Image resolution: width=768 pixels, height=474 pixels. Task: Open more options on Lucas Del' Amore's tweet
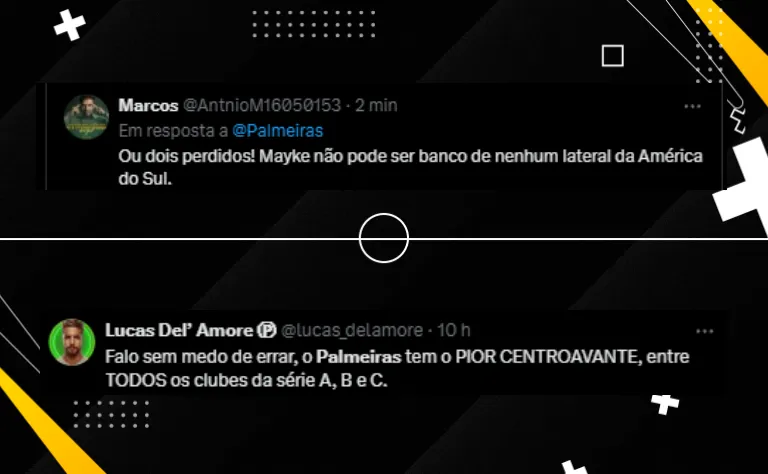pos(704,332)
